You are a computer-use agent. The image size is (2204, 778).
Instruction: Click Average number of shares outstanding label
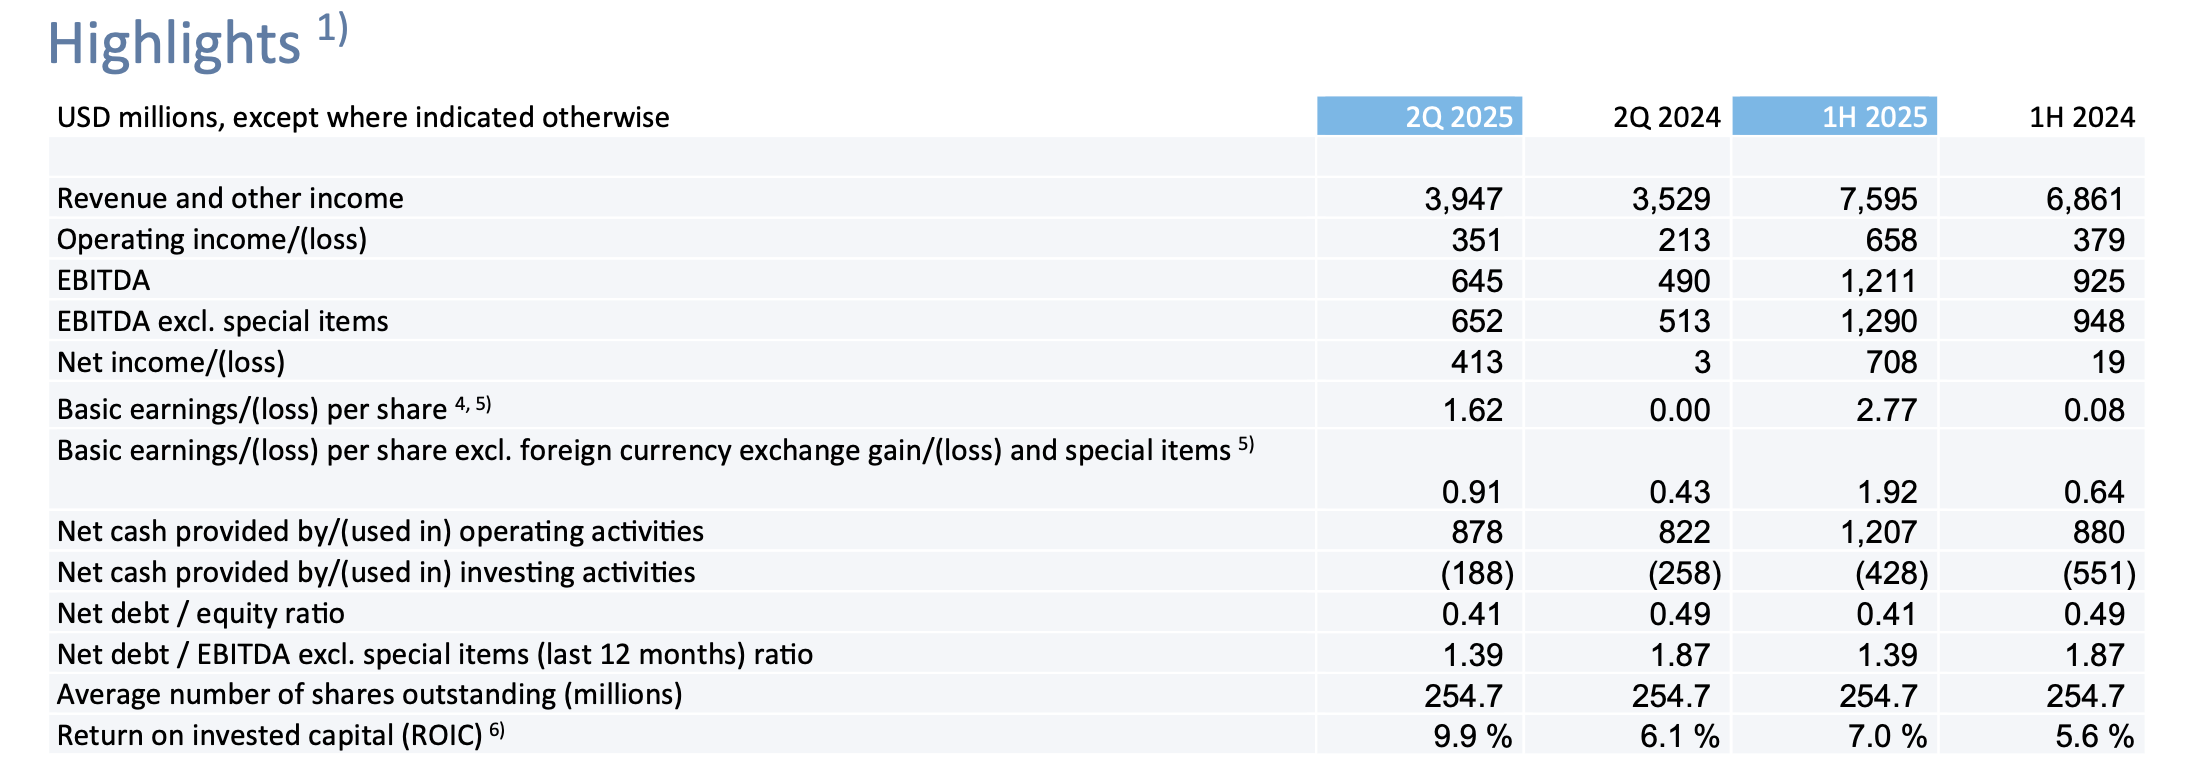point(369,694)
